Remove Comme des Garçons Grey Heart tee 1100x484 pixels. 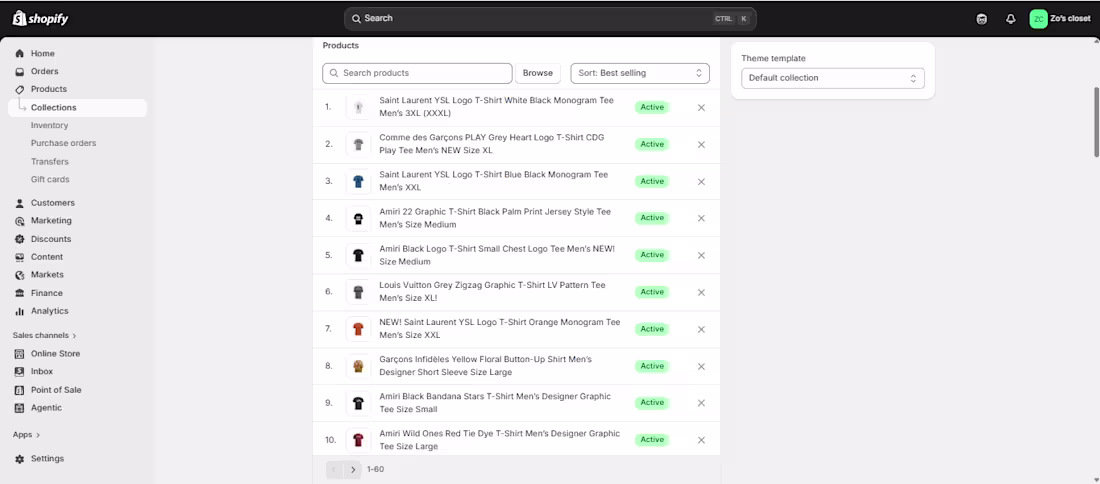pos(701,144)
